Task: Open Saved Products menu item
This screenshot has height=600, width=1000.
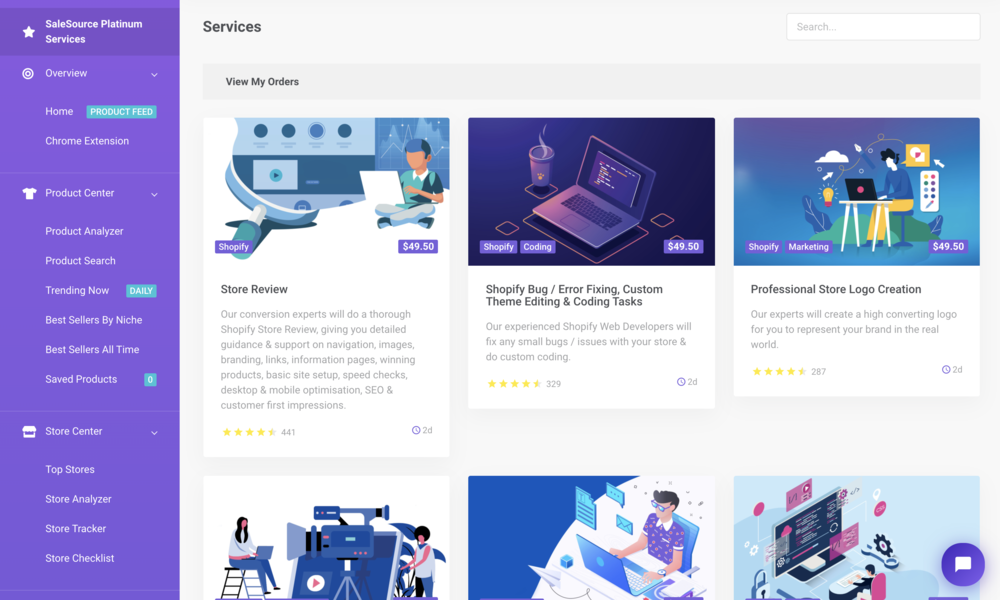Action: point(81,379)
